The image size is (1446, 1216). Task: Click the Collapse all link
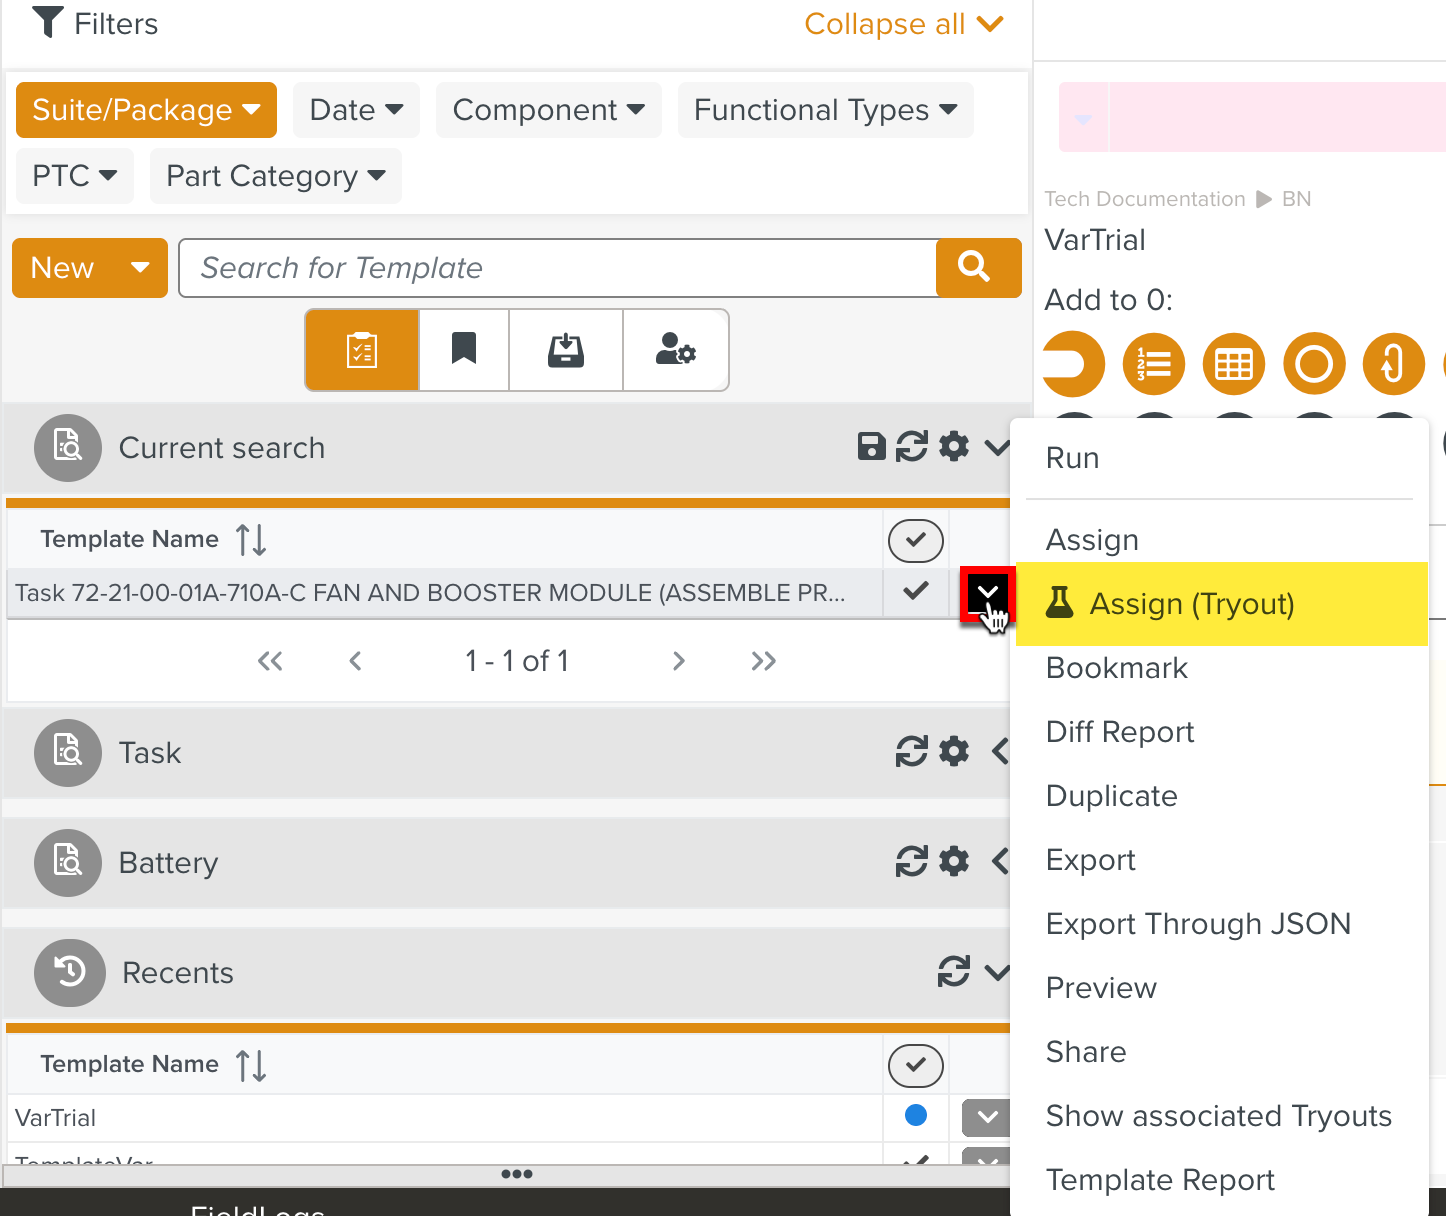(903, 24)
